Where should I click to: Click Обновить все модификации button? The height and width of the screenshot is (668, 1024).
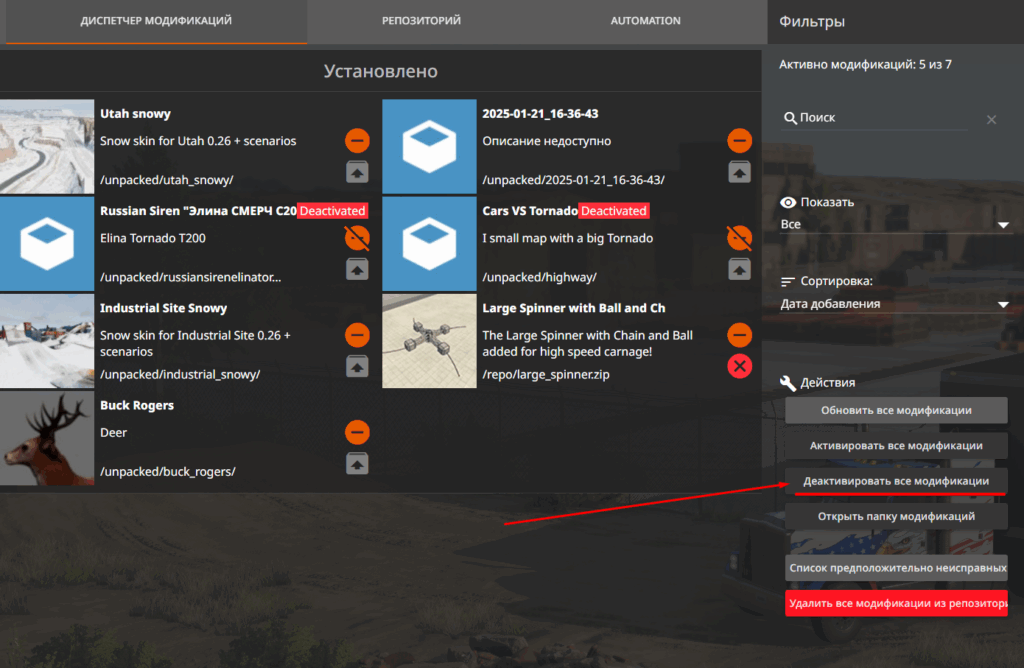(895, 410)
